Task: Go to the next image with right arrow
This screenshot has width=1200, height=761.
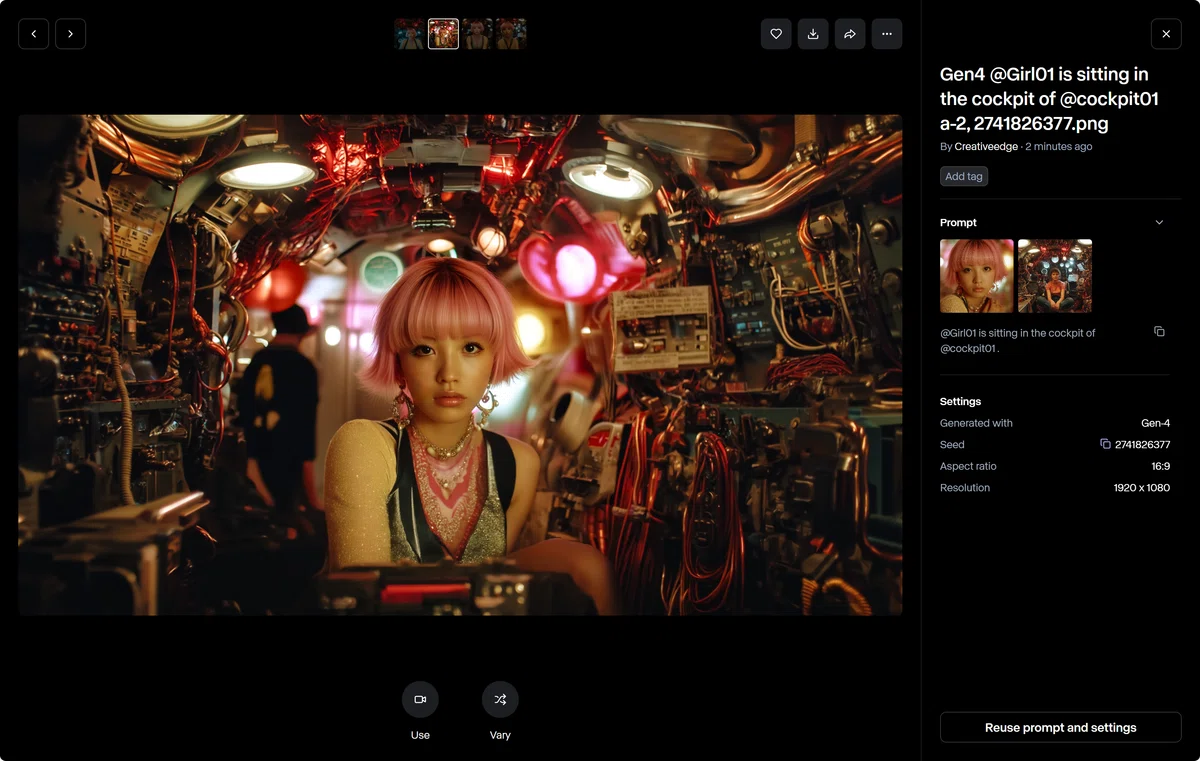Action: click(70, 34)
